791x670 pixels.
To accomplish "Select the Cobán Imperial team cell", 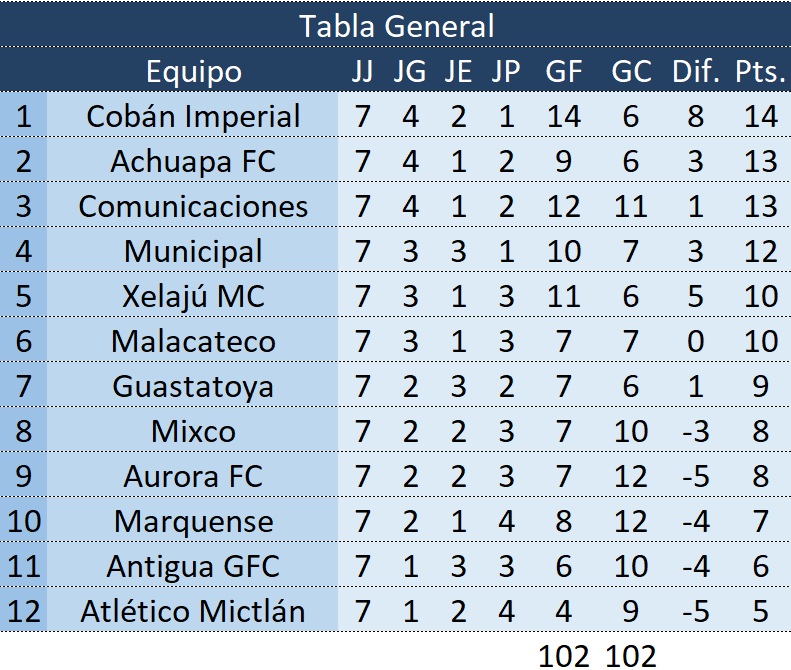I will coord(193,116).
